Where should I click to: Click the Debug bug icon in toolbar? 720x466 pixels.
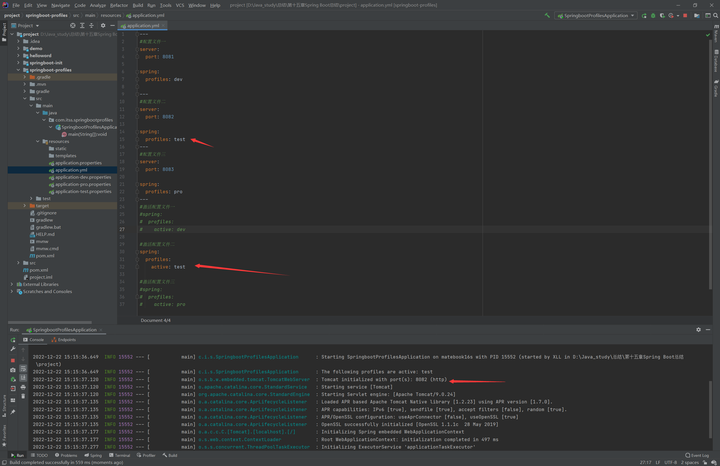(653, 15)
